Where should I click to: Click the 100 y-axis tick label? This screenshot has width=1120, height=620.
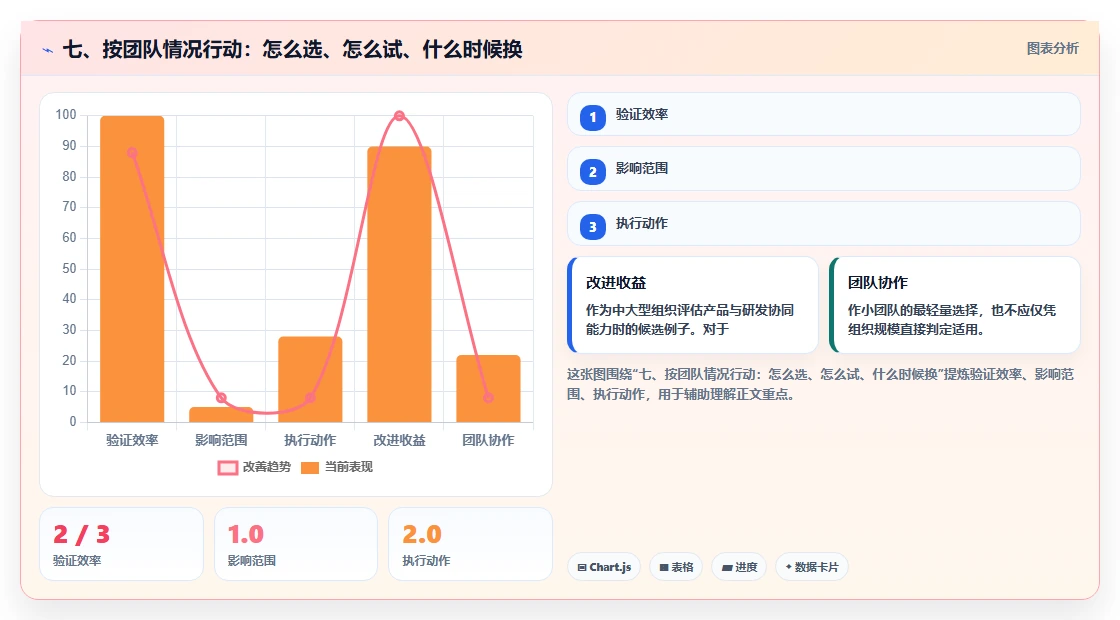[x=66, y=115]
